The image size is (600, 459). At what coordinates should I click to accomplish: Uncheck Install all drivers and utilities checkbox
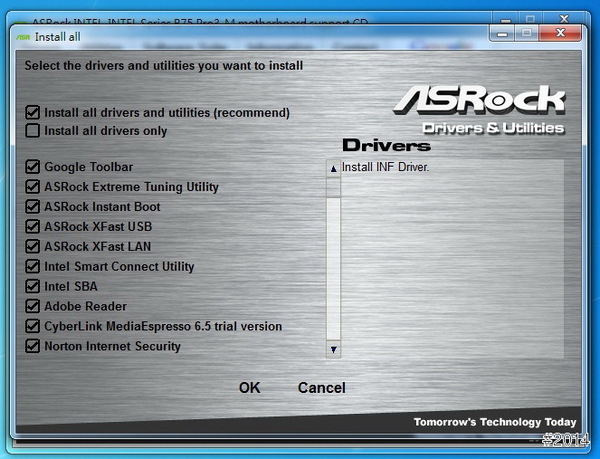point(33,113)
